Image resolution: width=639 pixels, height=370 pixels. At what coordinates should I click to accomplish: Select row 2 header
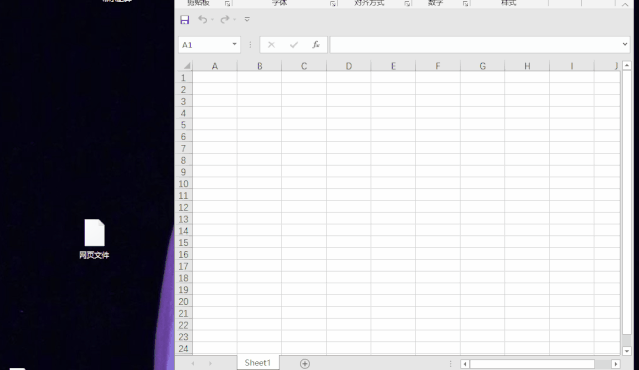click(183, 90)
